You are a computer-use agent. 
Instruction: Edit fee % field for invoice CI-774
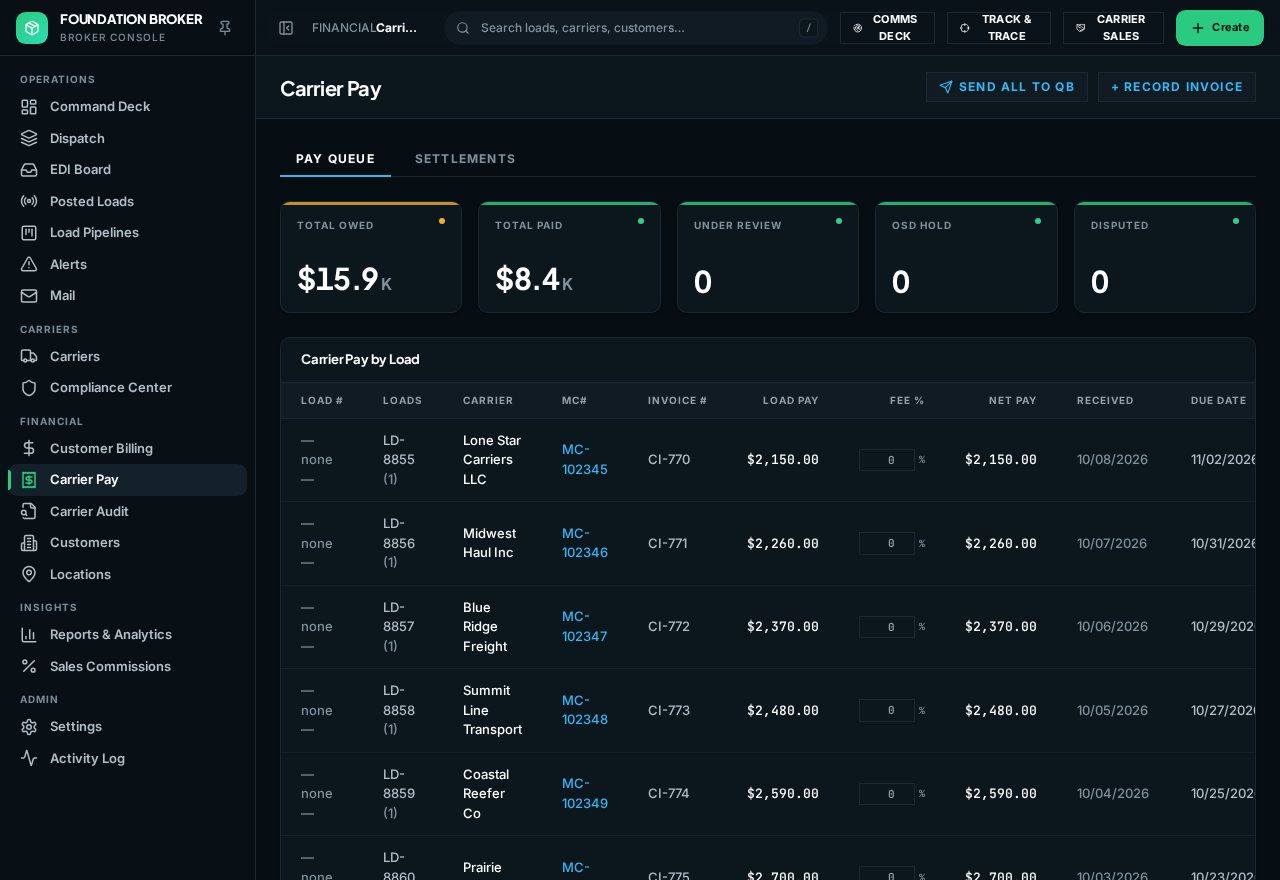(x=887, y=794)
